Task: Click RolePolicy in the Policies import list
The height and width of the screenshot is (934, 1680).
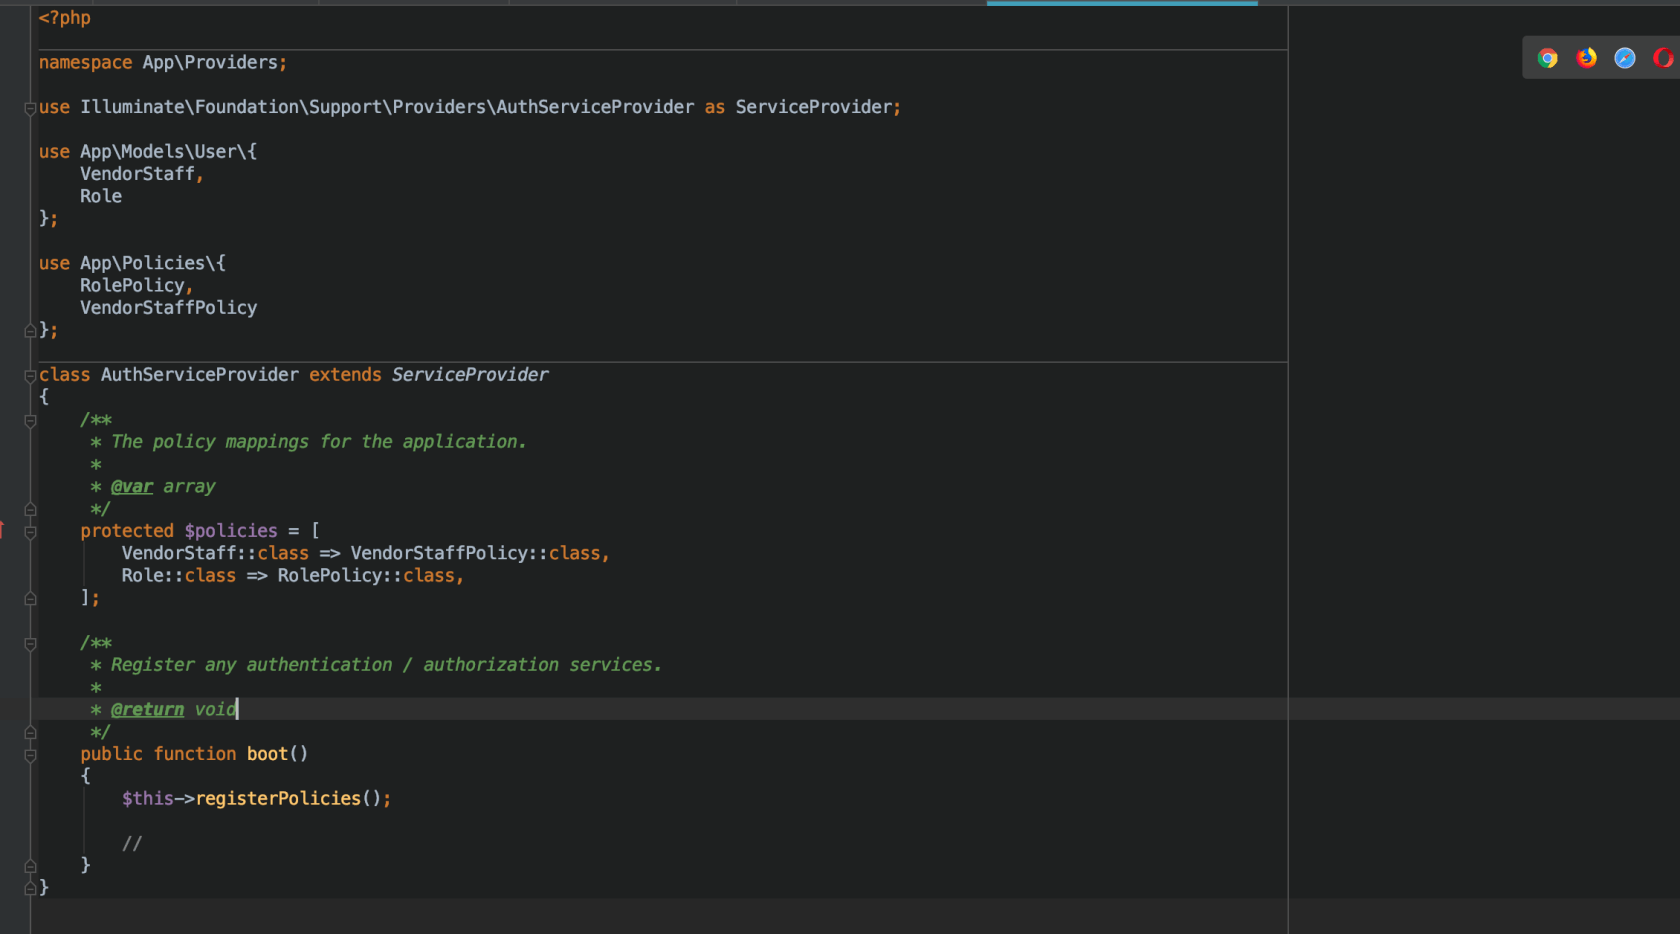Action: click(x=132, y=285)
